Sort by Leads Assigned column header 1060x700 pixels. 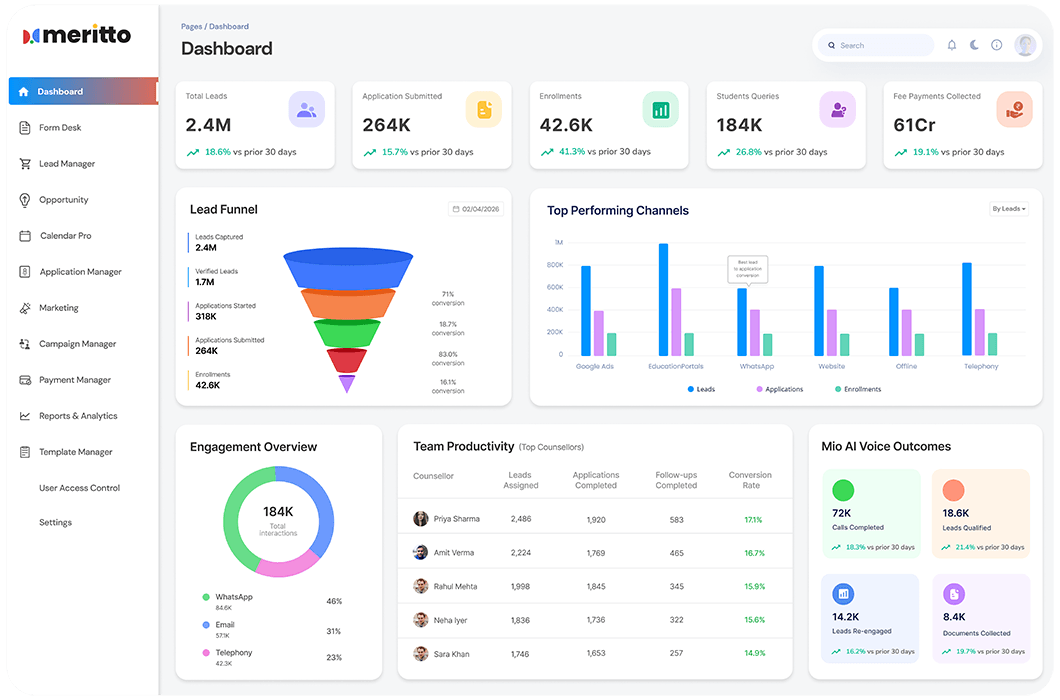tap(521, 480)
